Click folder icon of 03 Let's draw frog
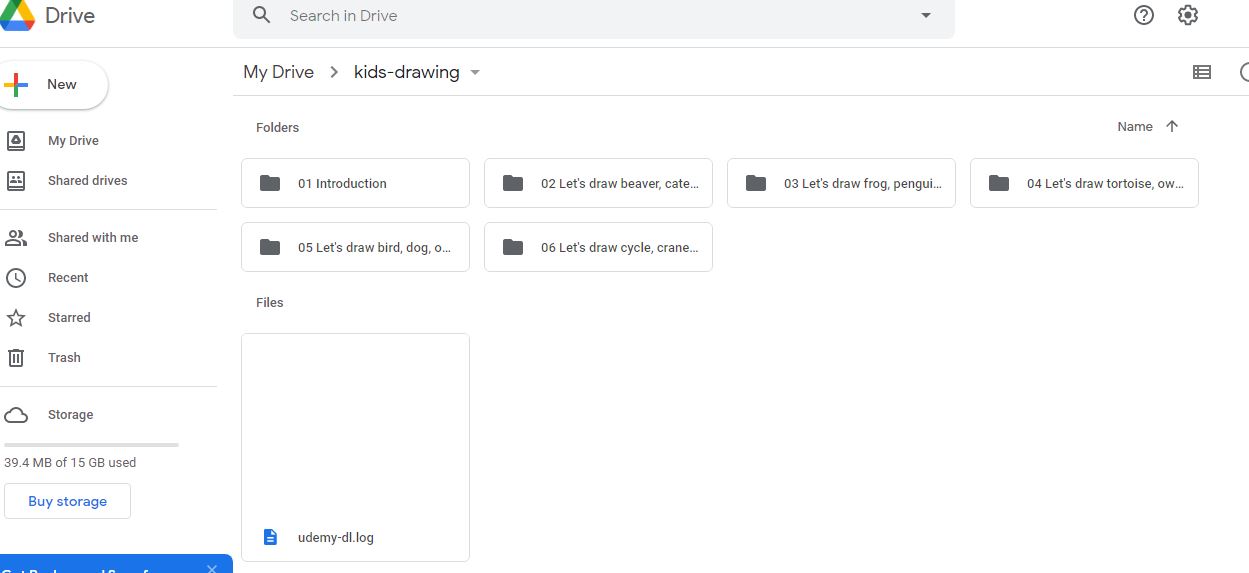 [756, 183]
